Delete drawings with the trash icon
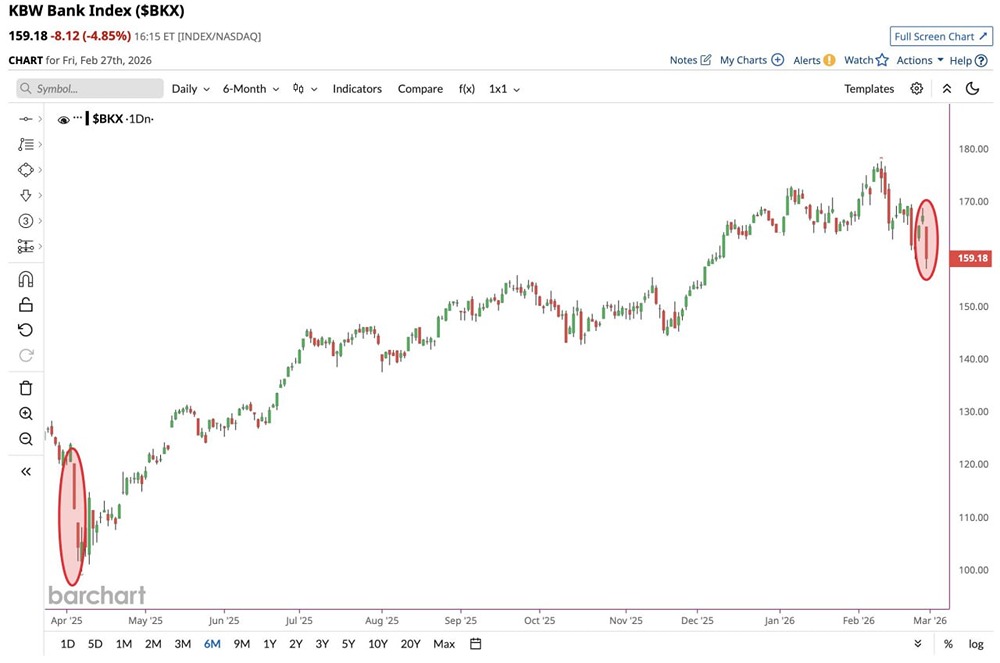 click(26, 388)
